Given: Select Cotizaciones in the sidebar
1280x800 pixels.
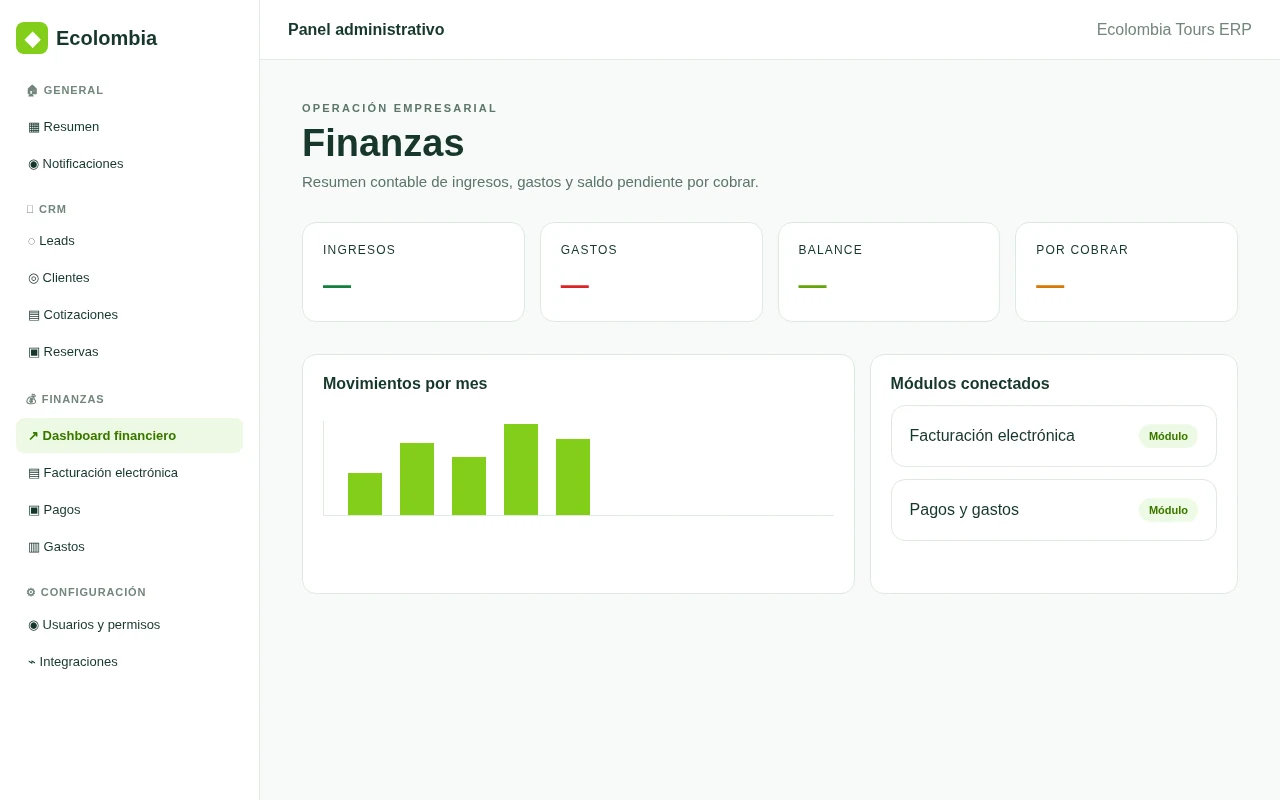Looking at the screenshot, I should pos(129,315).
